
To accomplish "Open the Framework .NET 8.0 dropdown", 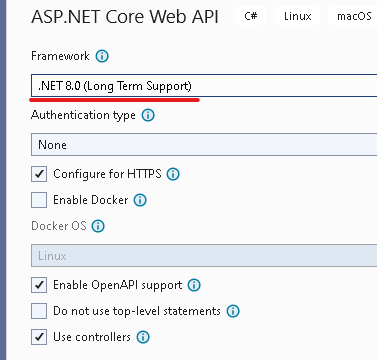I will [204, 86].
